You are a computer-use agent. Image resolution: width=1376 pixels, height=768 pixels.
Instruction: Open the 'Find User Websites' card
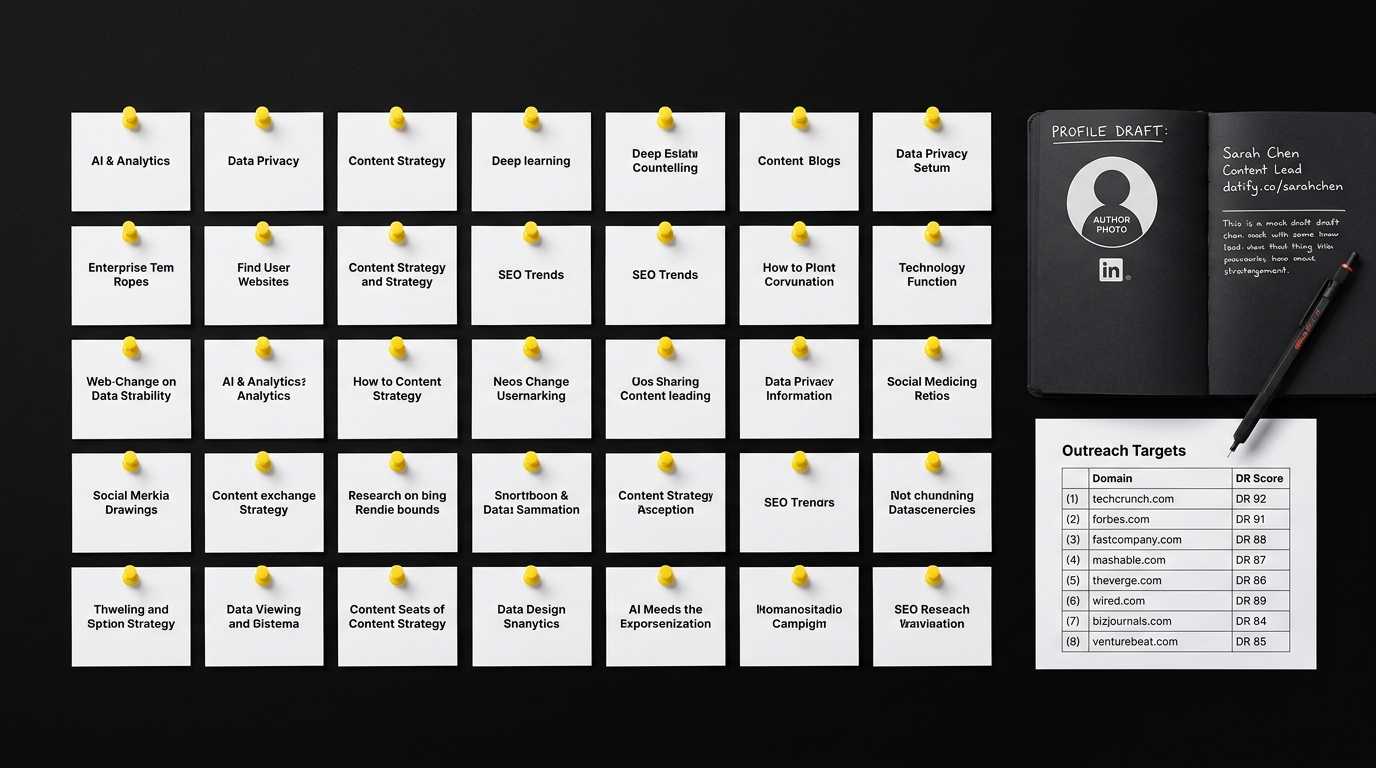[264, 275]
